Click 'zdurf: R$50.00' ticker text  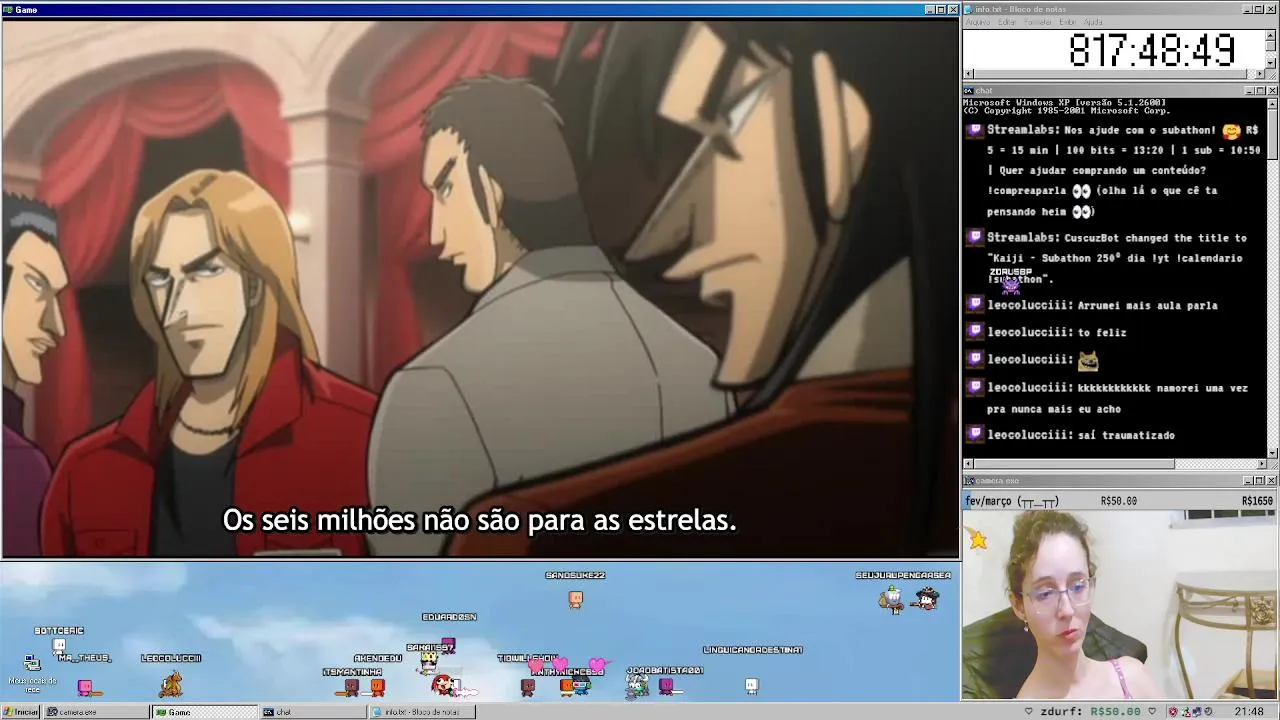tap(1090, 712)
